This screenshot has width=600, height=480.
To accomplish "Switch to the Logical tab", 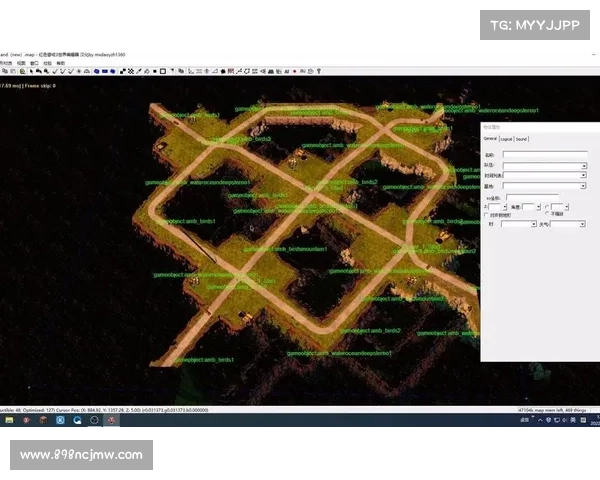I will [506, 139].
